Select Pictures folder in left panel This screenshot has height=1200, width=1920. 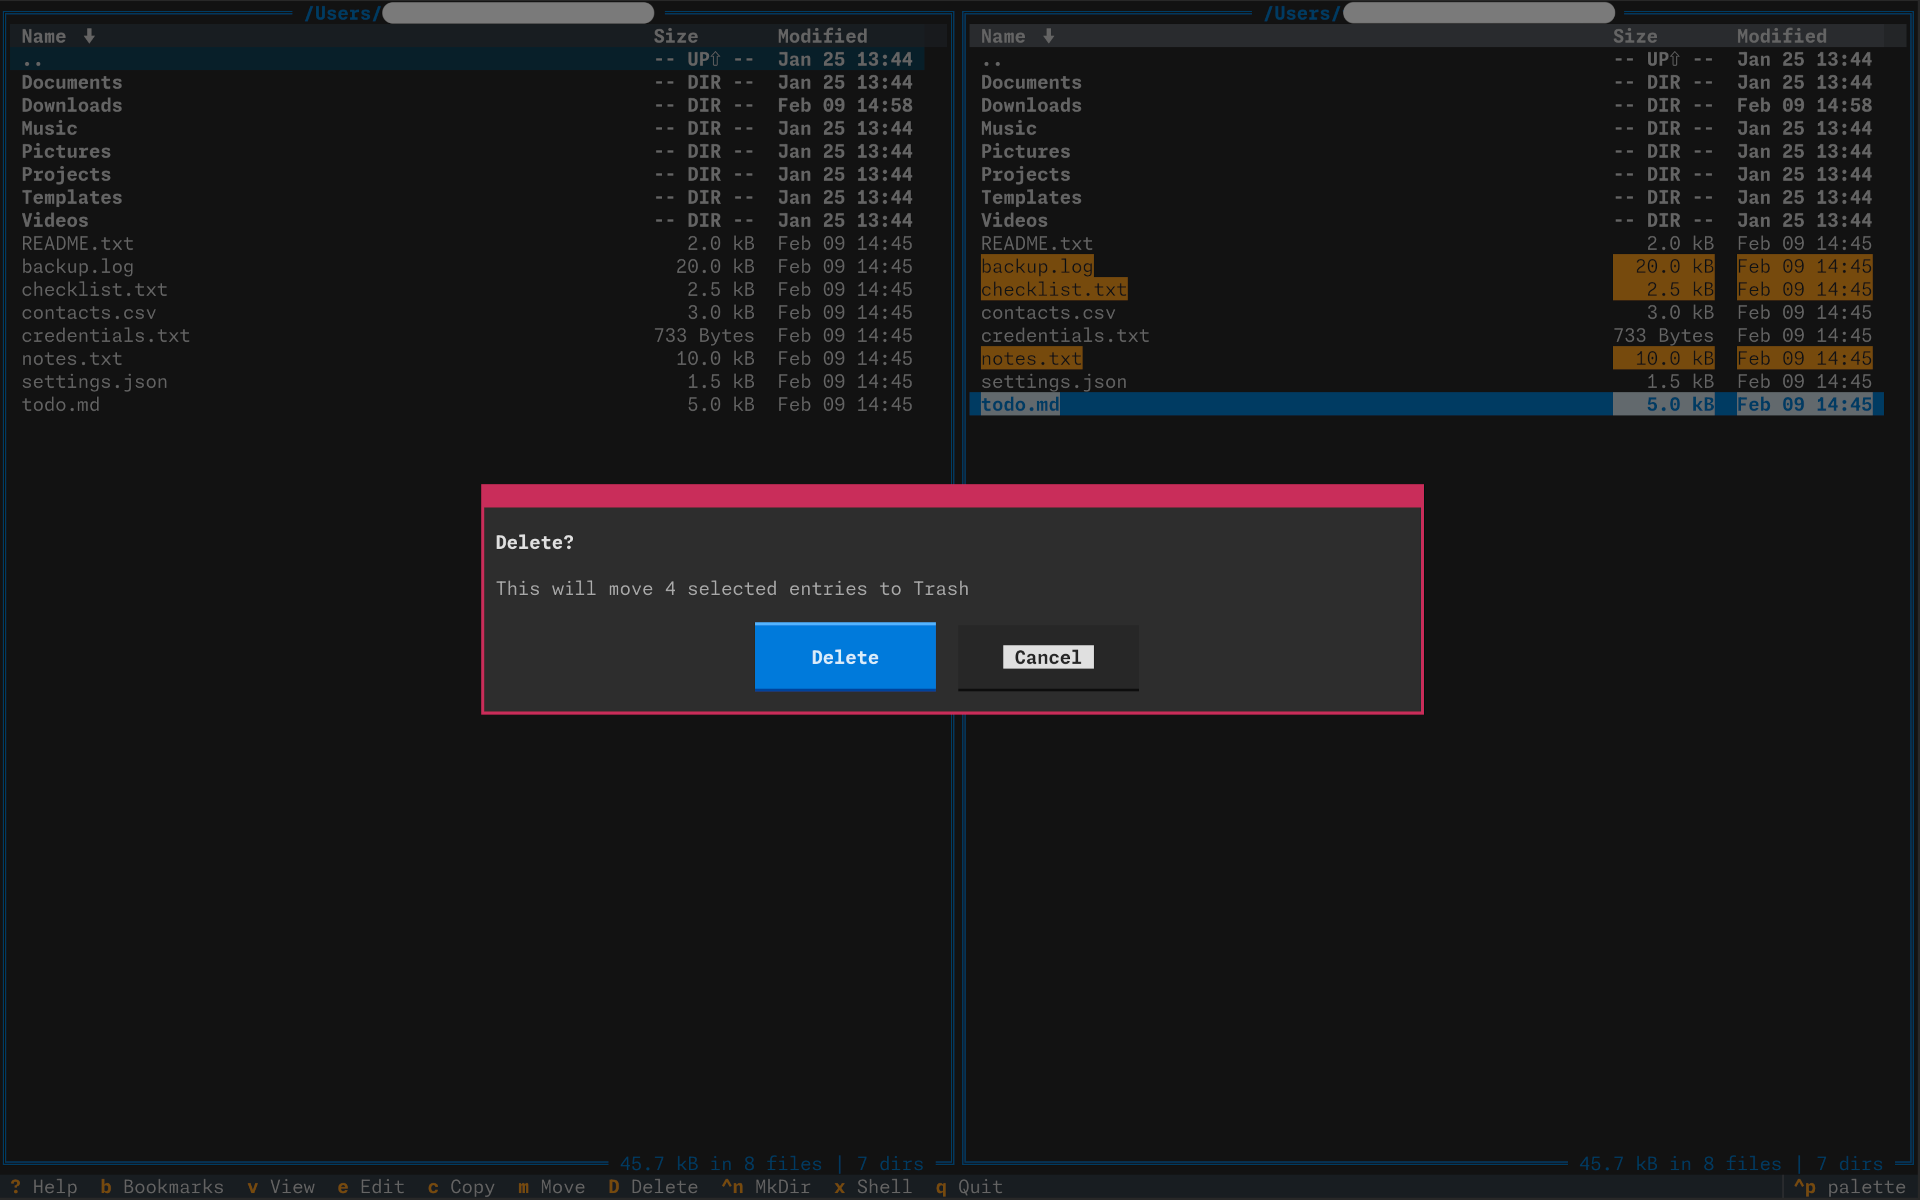[467, 151]
